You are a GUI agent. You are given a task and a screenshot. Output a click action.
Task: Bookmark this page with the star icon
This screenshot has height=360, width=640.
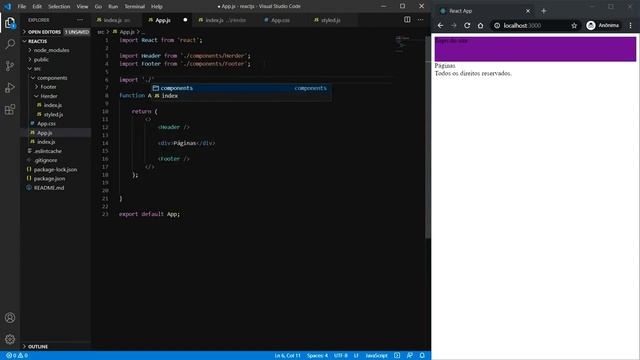coord(574,25)
